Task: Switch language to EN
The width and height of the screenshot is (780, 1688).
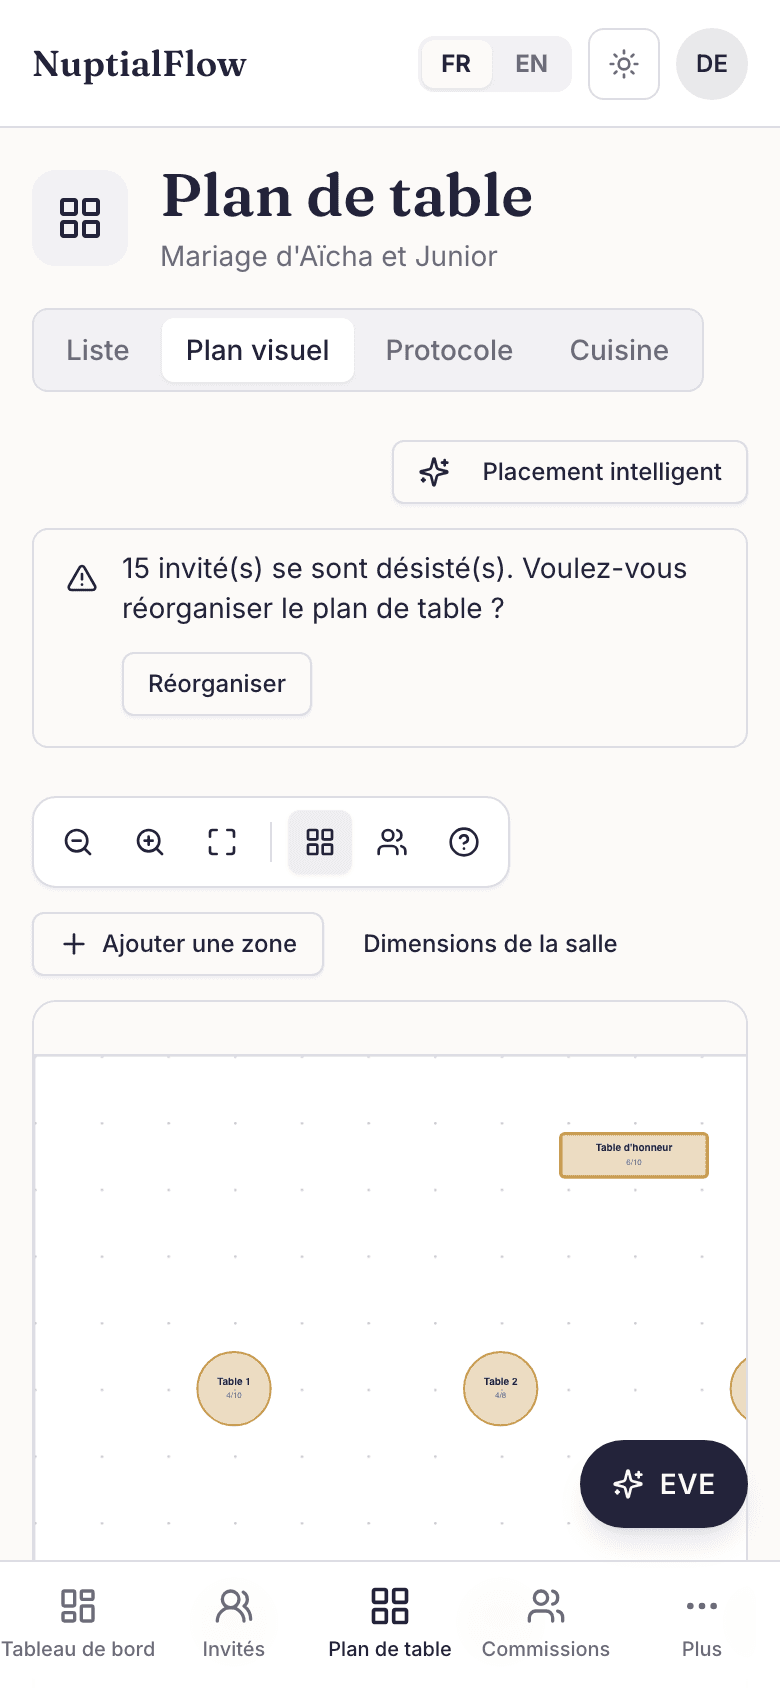Action: (x=531, y=64)
